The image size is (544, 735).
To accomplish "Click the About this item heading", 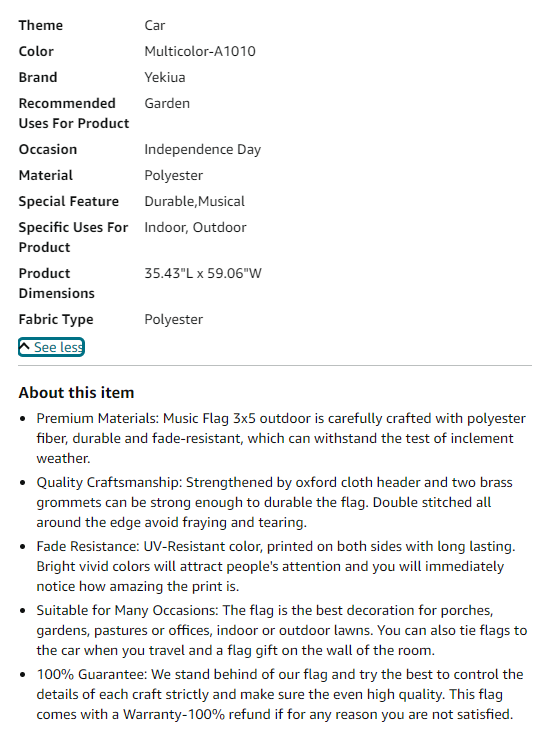I will point(76,393).
